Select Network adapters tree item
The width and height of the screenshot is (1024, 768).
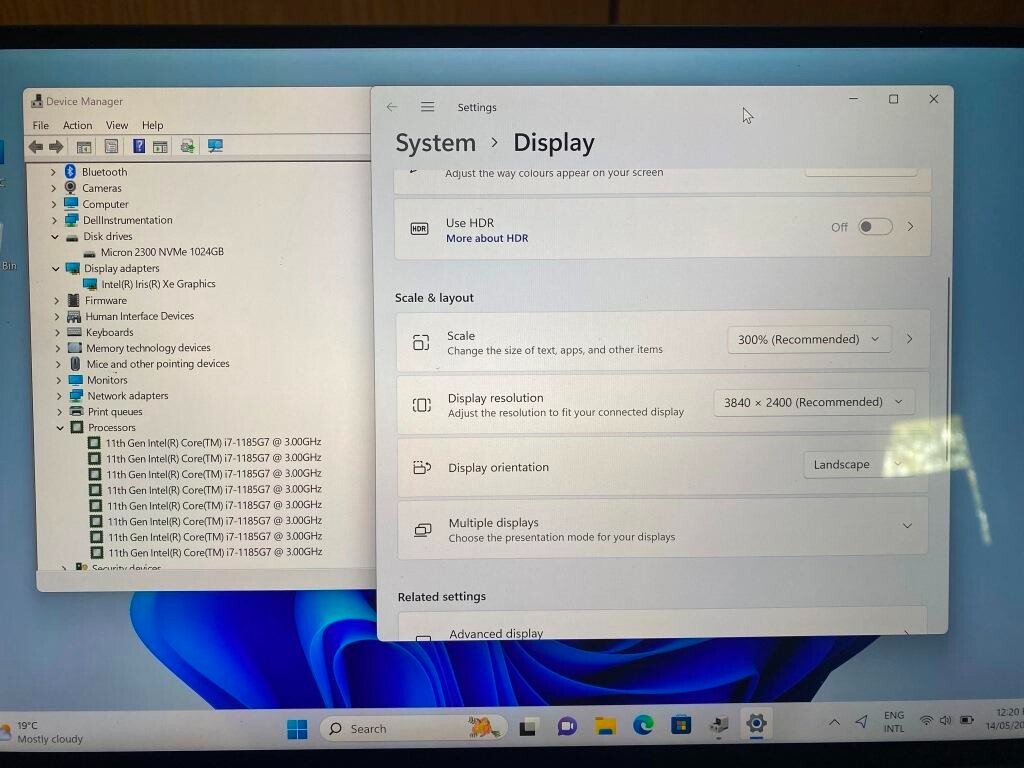[127, 396]
